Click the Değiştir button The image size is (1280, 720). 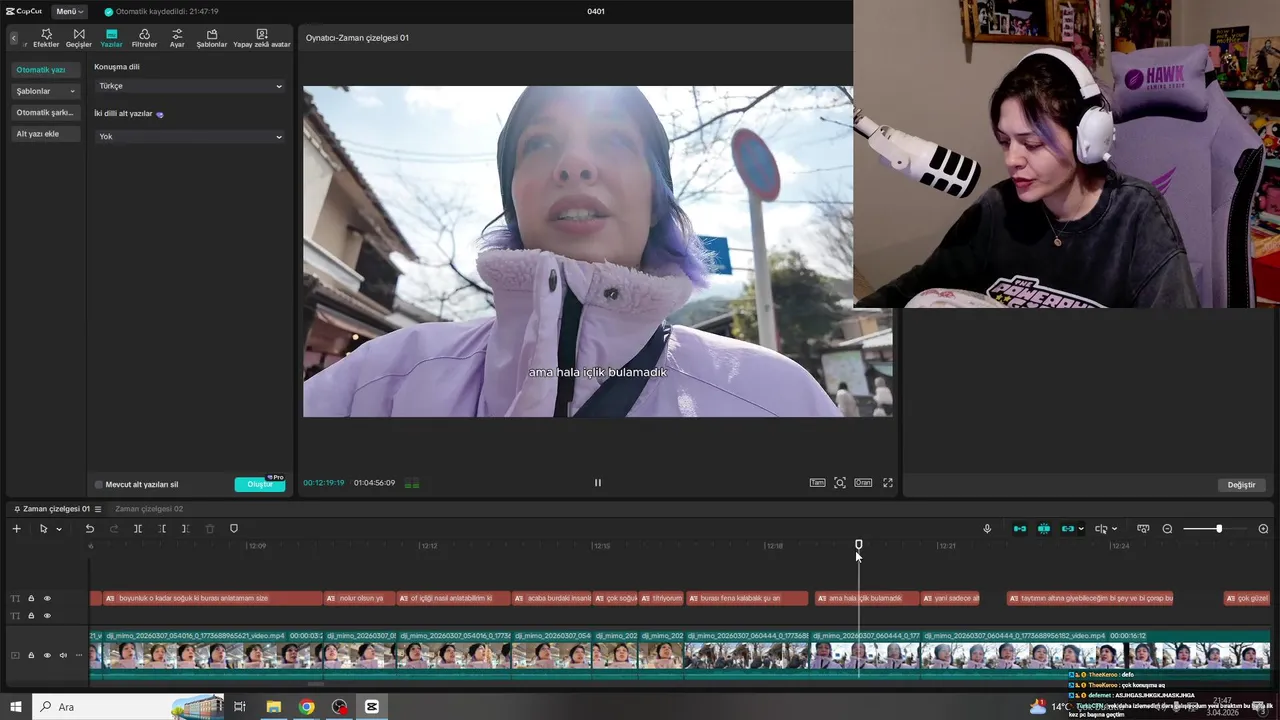pos(1241,485)
